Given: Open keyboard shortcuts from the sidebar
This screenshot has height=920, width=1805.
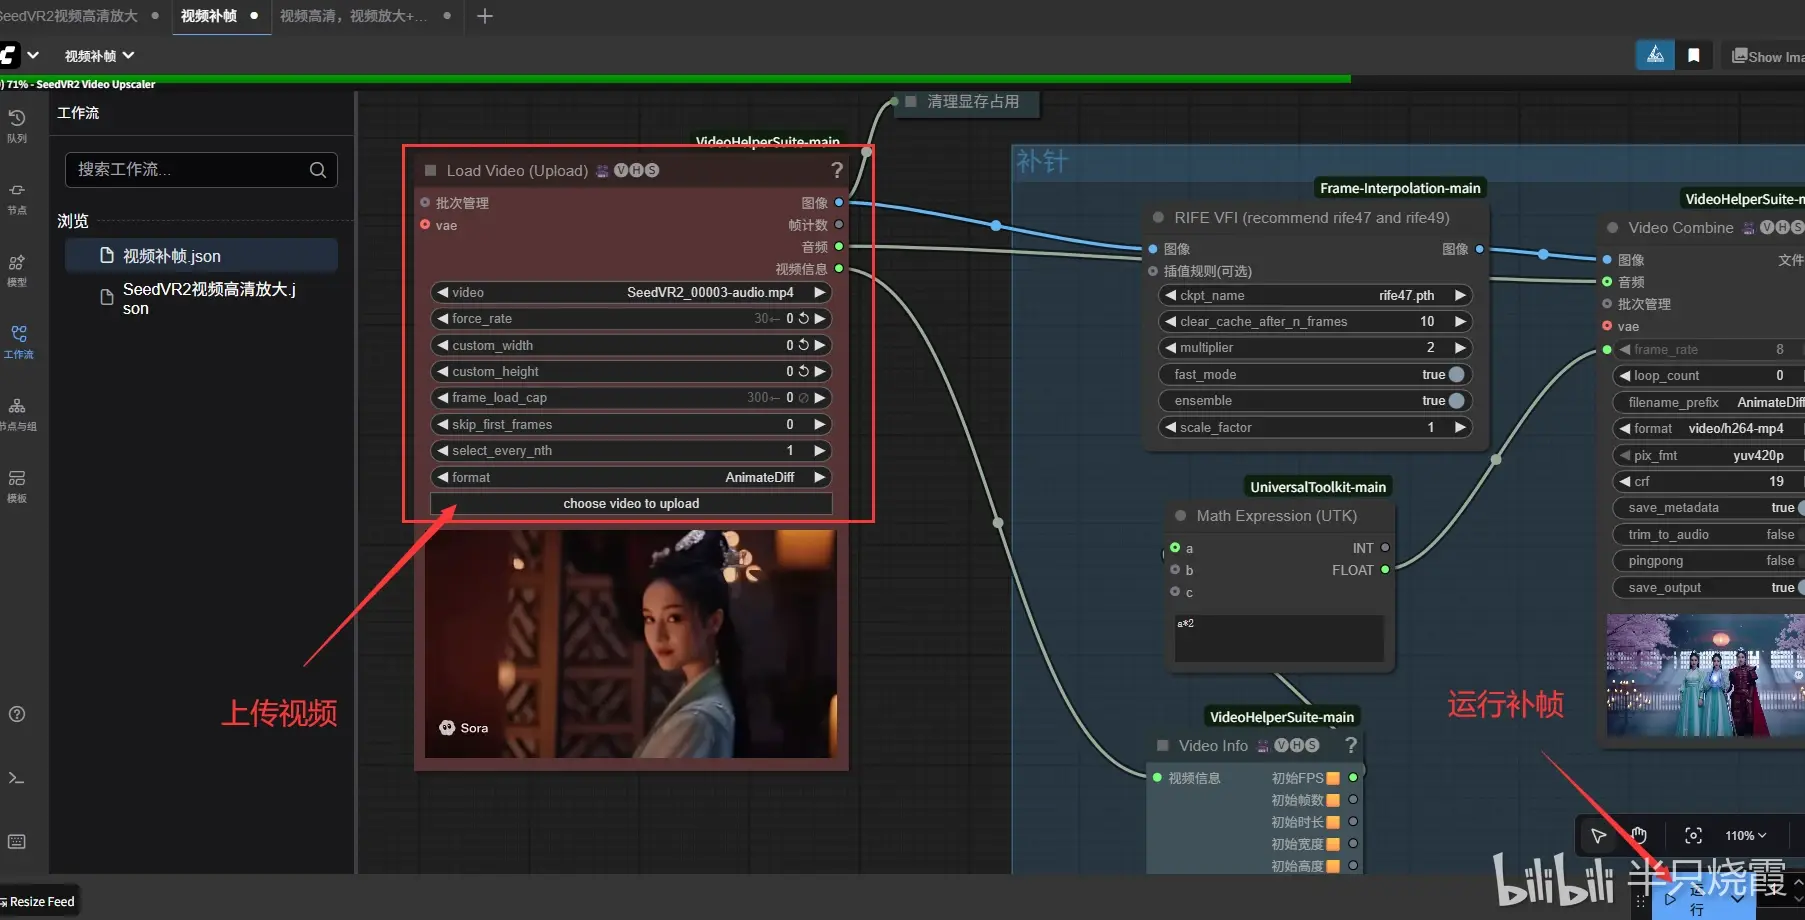Looking at the screenshot, I should click(17, 842).
